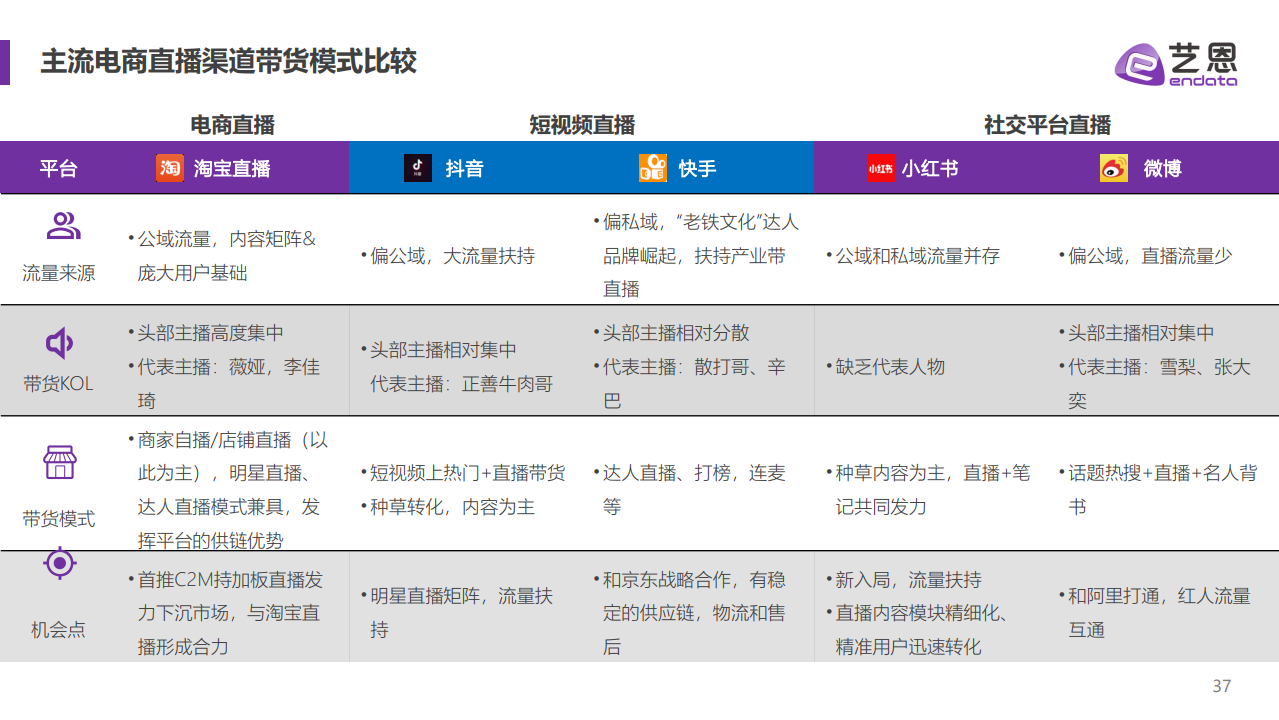The height and width of the screenshot is (720, 1279).
Task: Click the cell 话题热搜+直播+名人背书
Action: point(1158,490)
